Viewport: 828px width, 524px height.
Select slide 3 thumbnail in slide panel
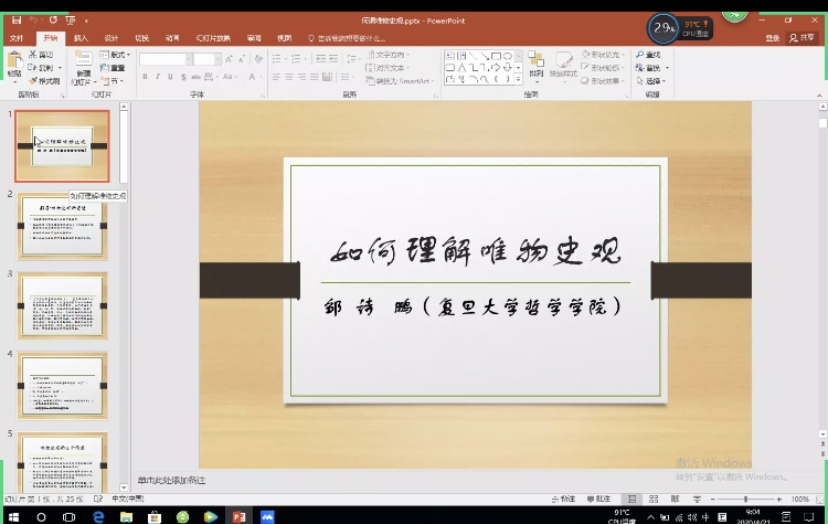pyautogui.click(x=62, y=305)
